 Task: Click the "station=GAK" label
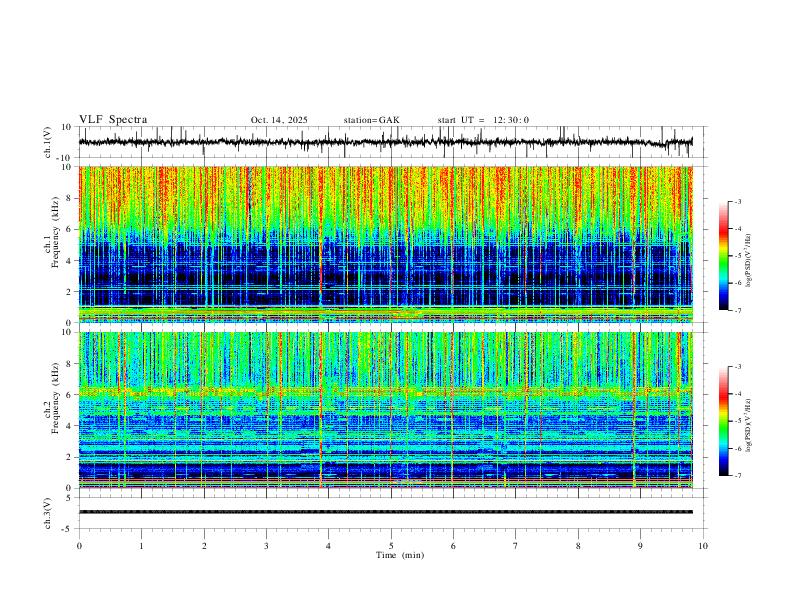click(371, 120)
